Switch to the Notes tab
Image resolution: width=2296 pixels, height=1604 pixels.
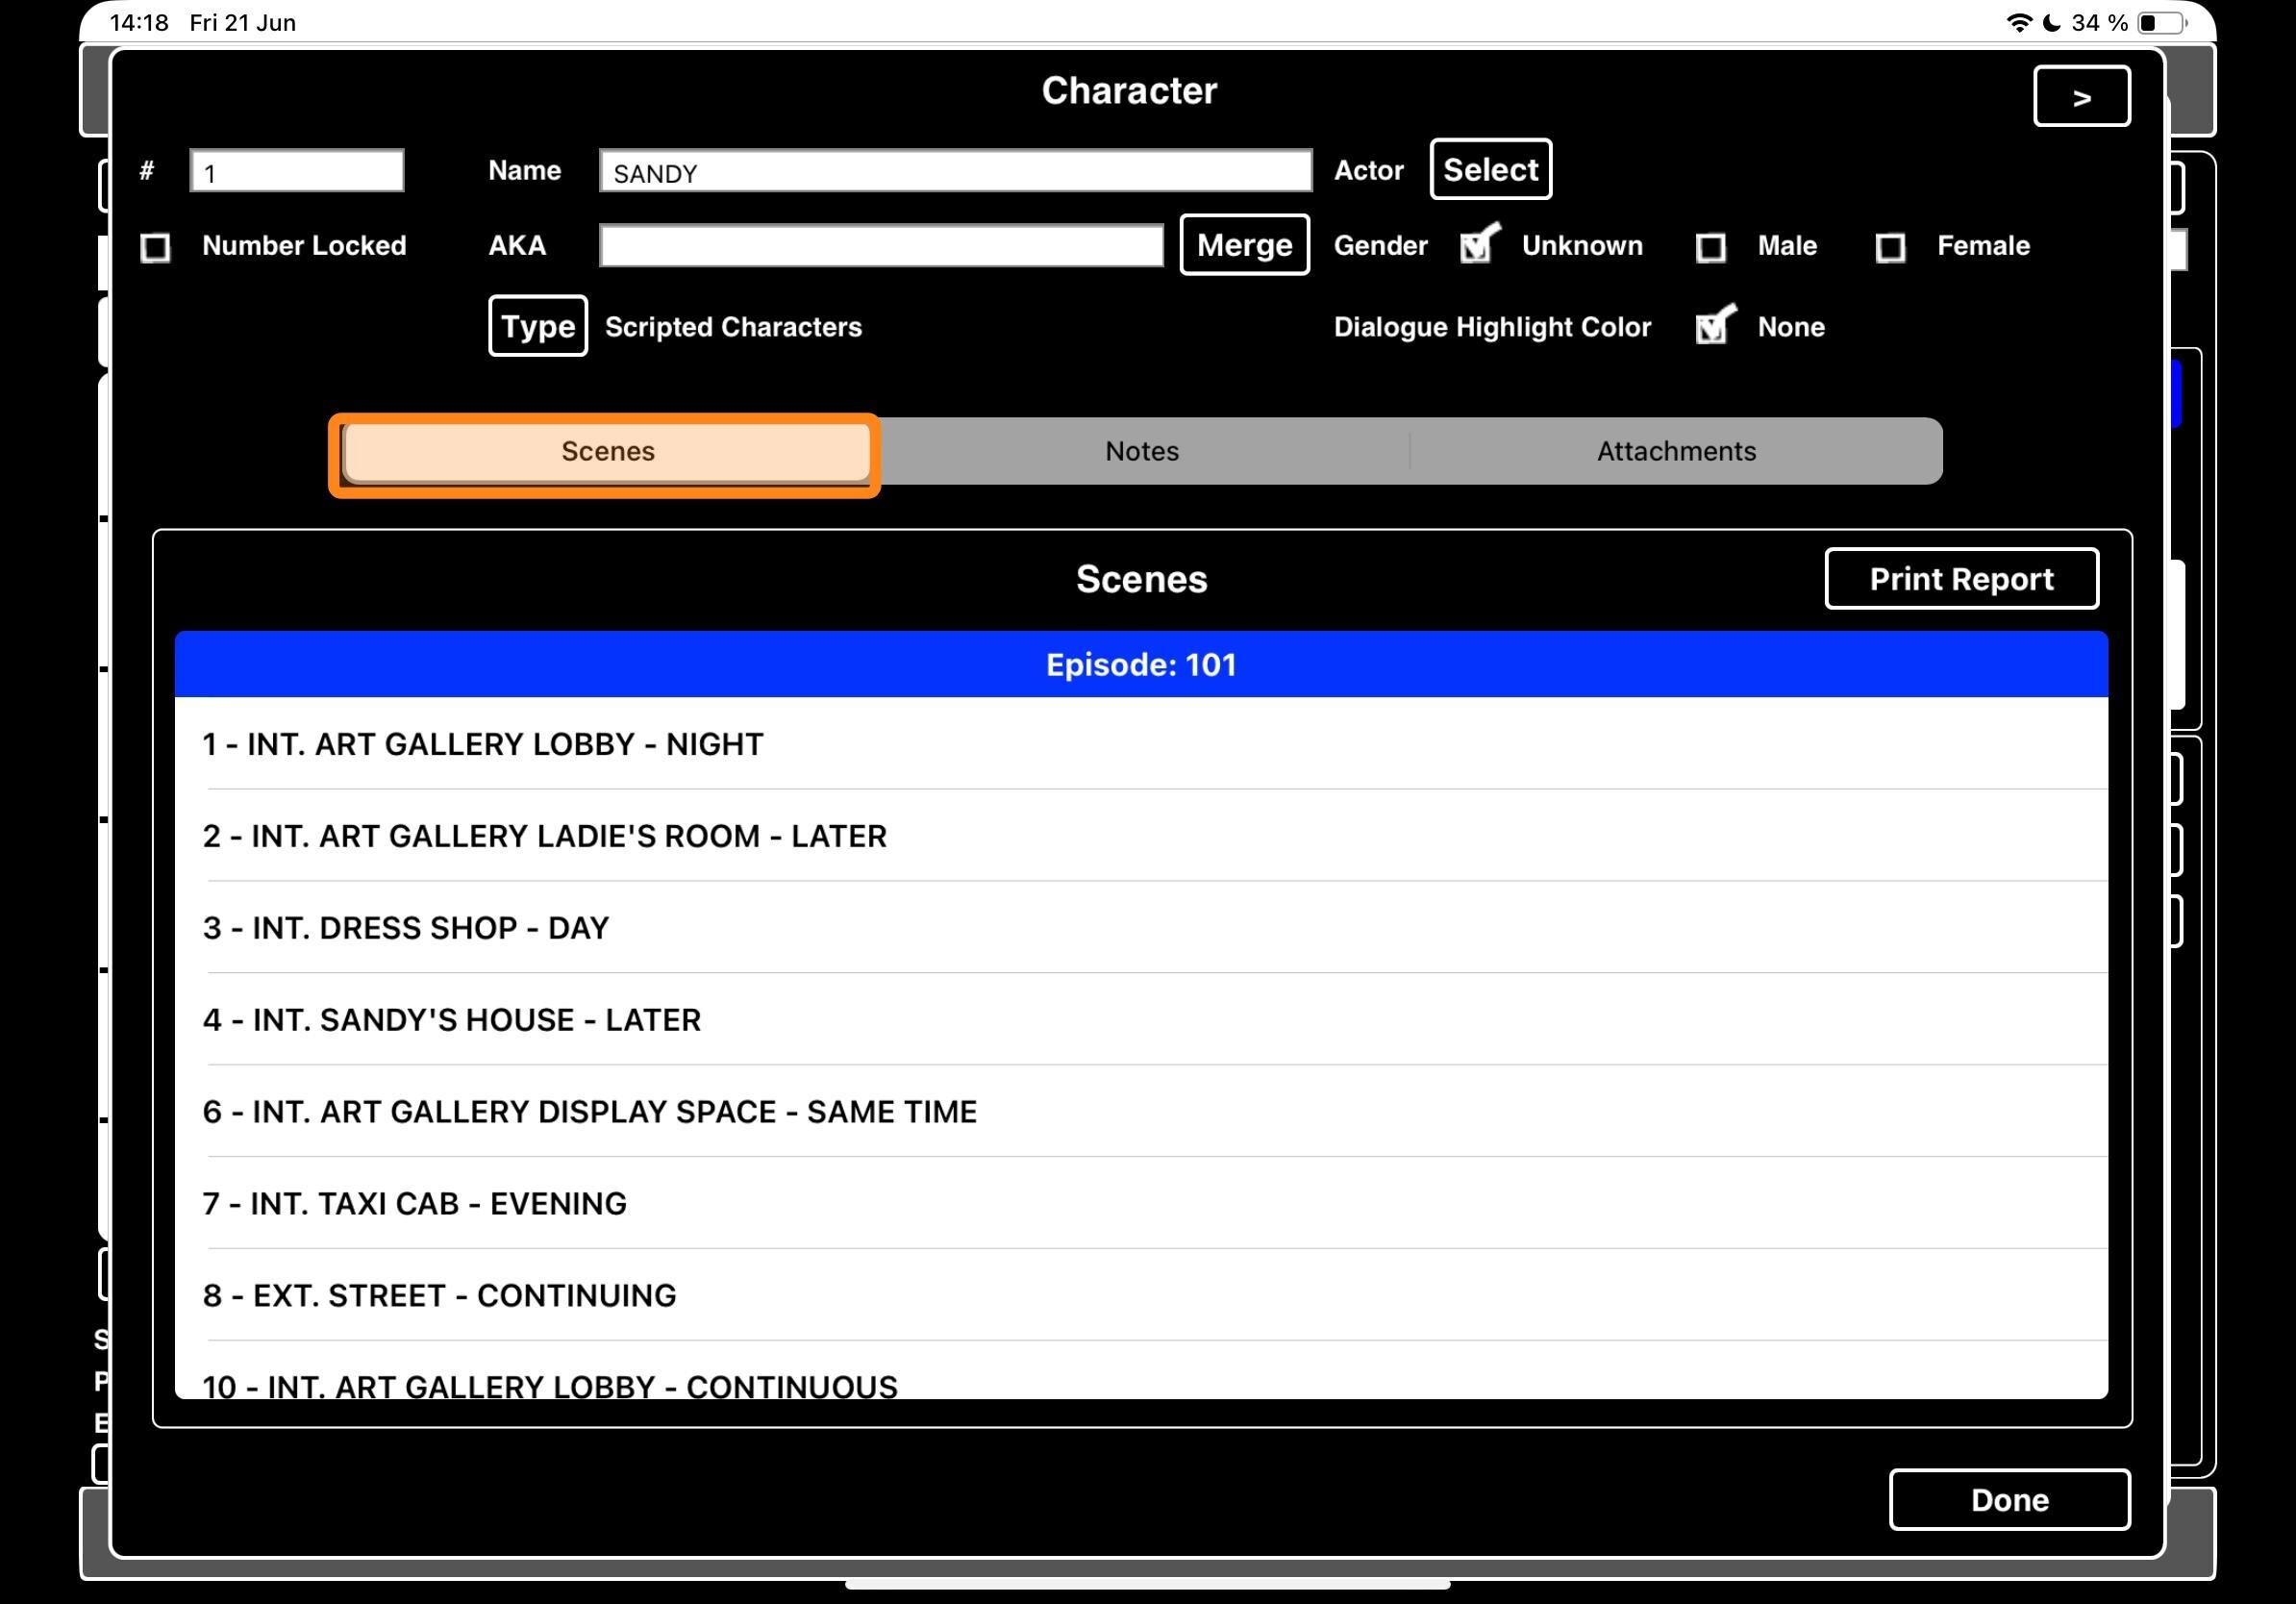(1141, 451)
